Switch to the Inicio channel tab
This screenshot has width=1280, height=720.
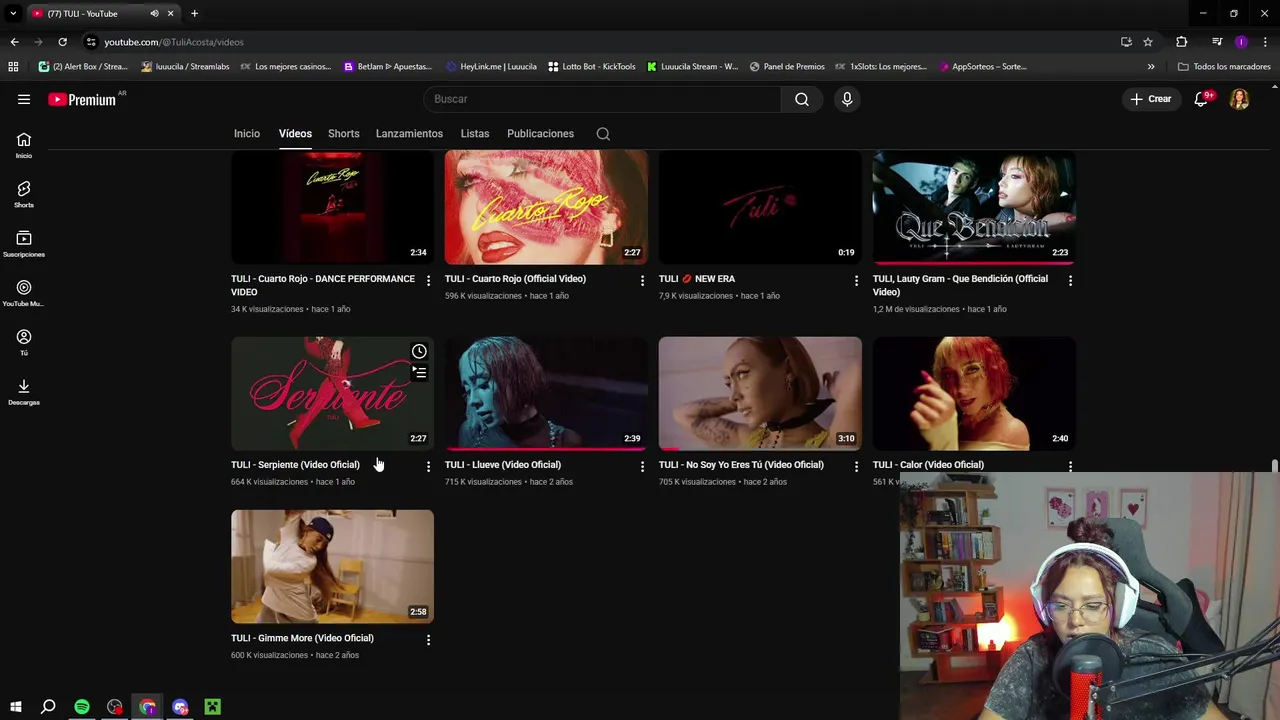tap(247, 134)
